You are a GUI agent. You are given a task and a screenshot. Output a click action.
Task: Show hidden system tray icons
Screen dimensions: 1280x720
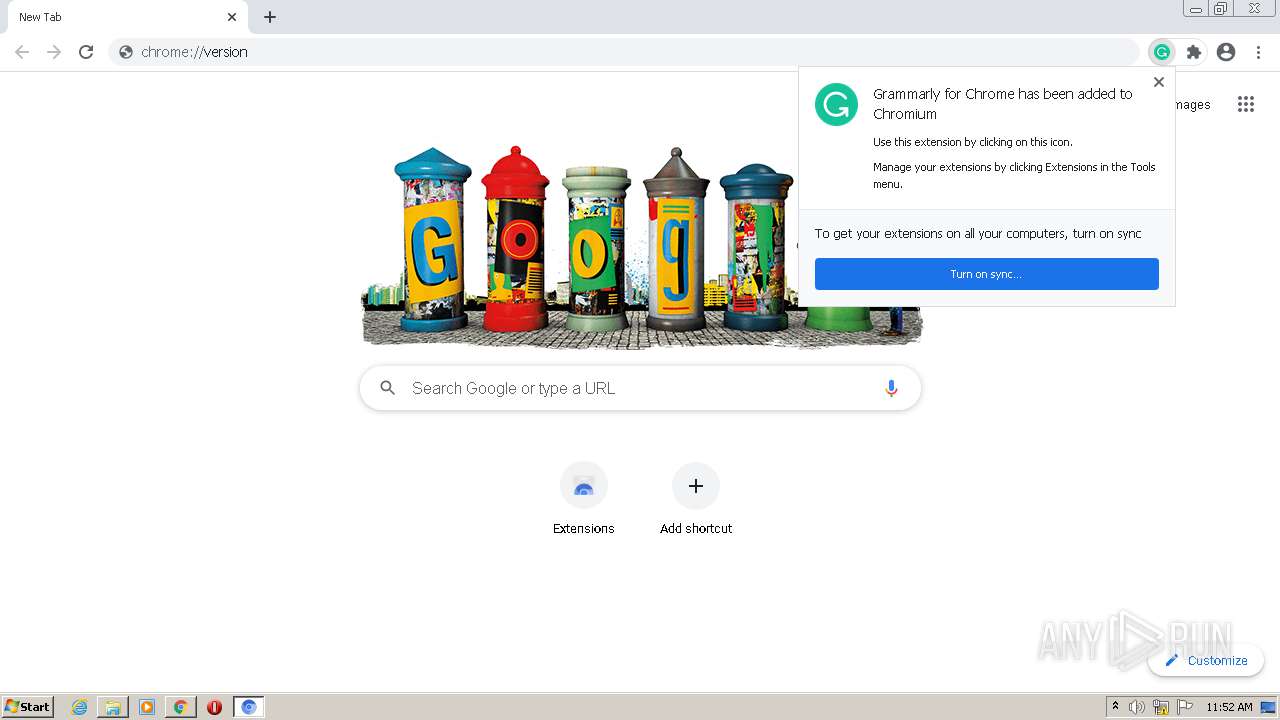pyautogui.click(x=1115, y=706)
